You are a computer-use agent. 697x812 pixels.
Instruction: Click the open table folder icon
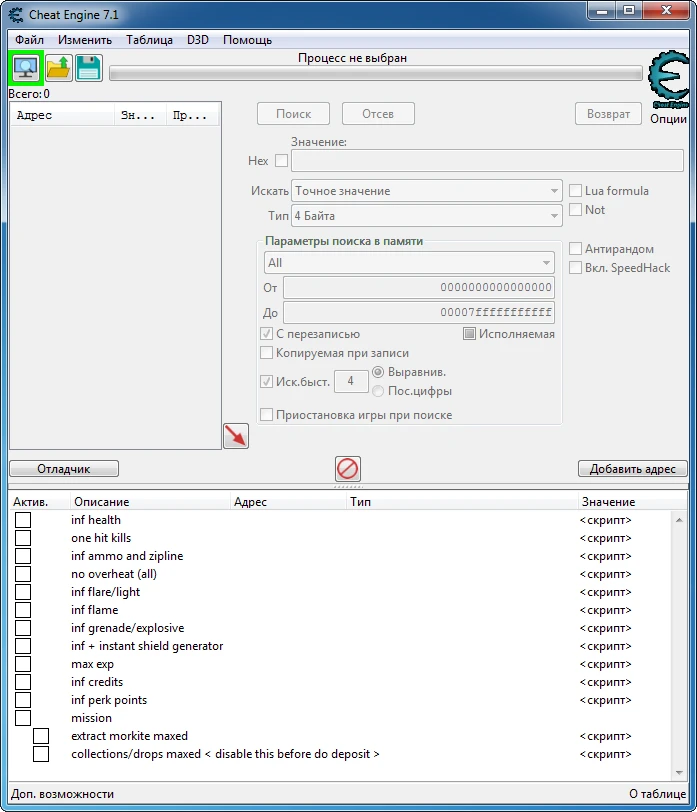tap(58, 68)
